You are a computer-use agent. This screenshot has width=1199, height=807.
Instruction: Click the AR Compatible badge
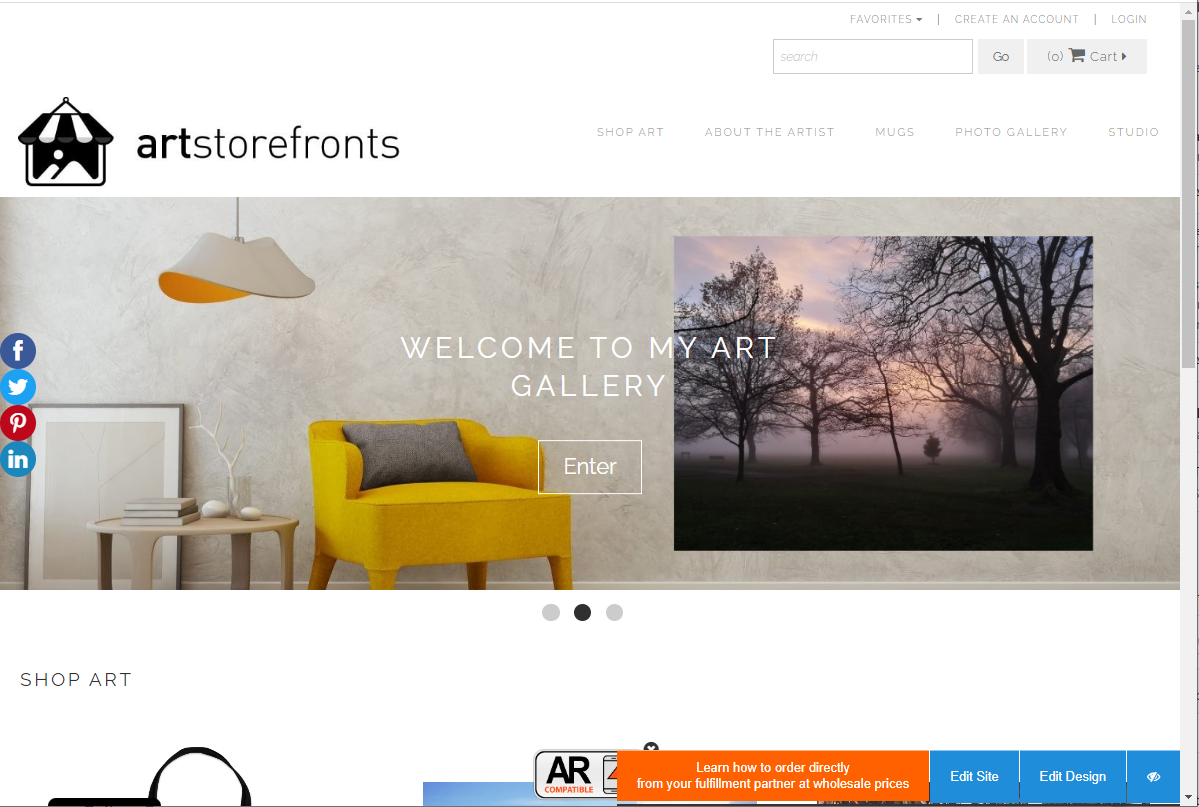click(575, 774)
